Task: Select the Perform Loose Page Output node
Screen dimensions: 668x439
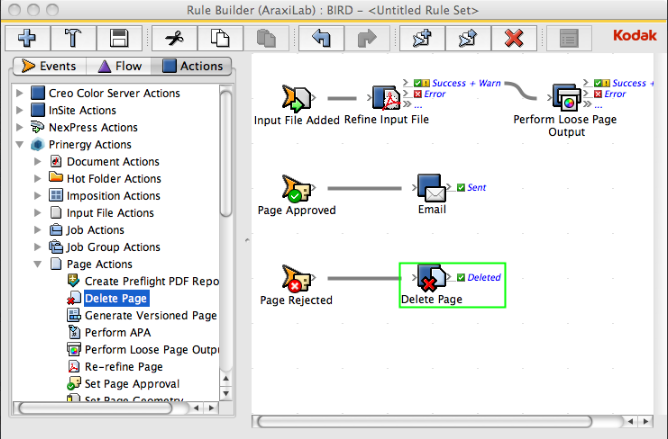Action: coord(565,99)
